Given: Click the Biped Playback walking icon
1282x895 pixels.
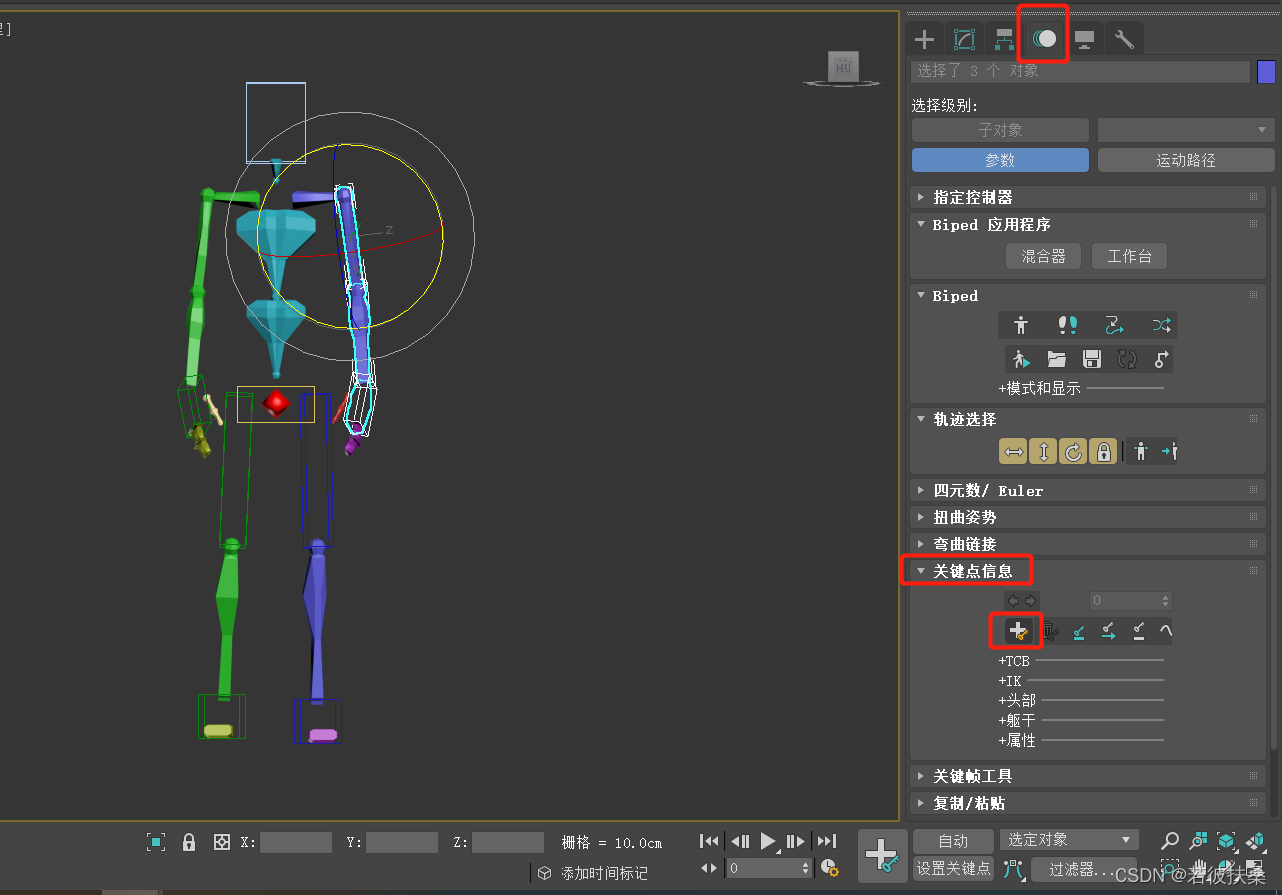Looking at the screenshot, I should click(1020, 359).
